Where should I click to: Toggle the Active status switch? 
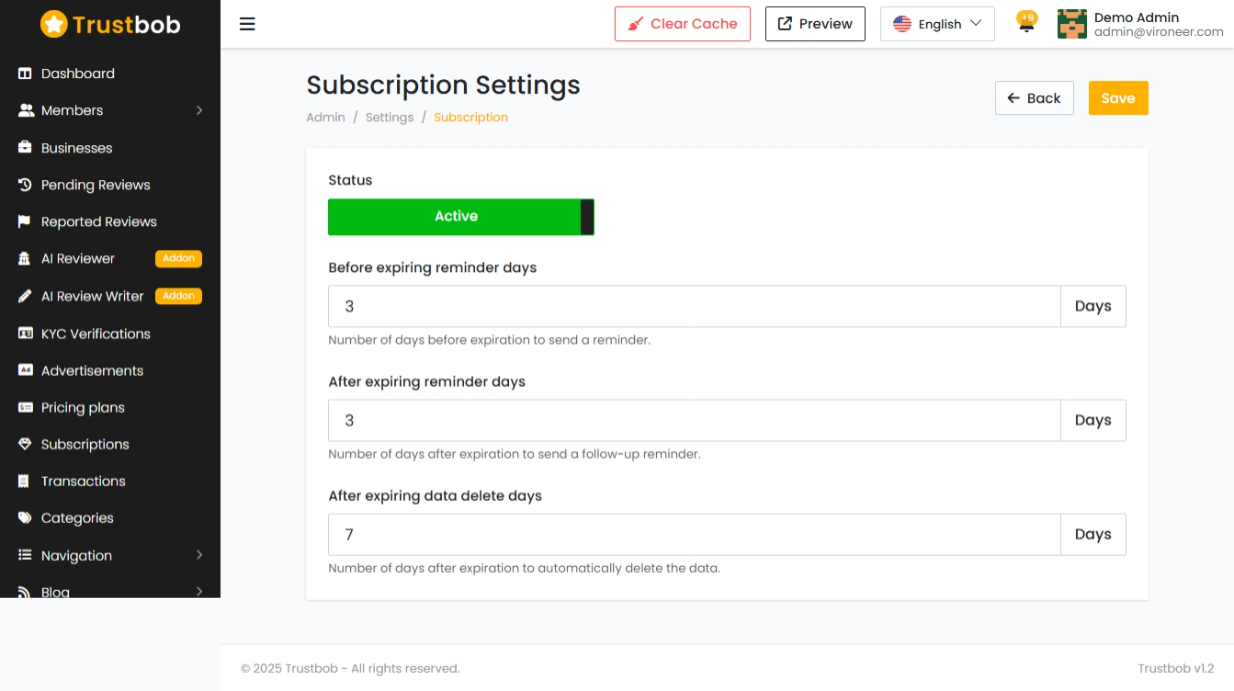coord(461,217)
